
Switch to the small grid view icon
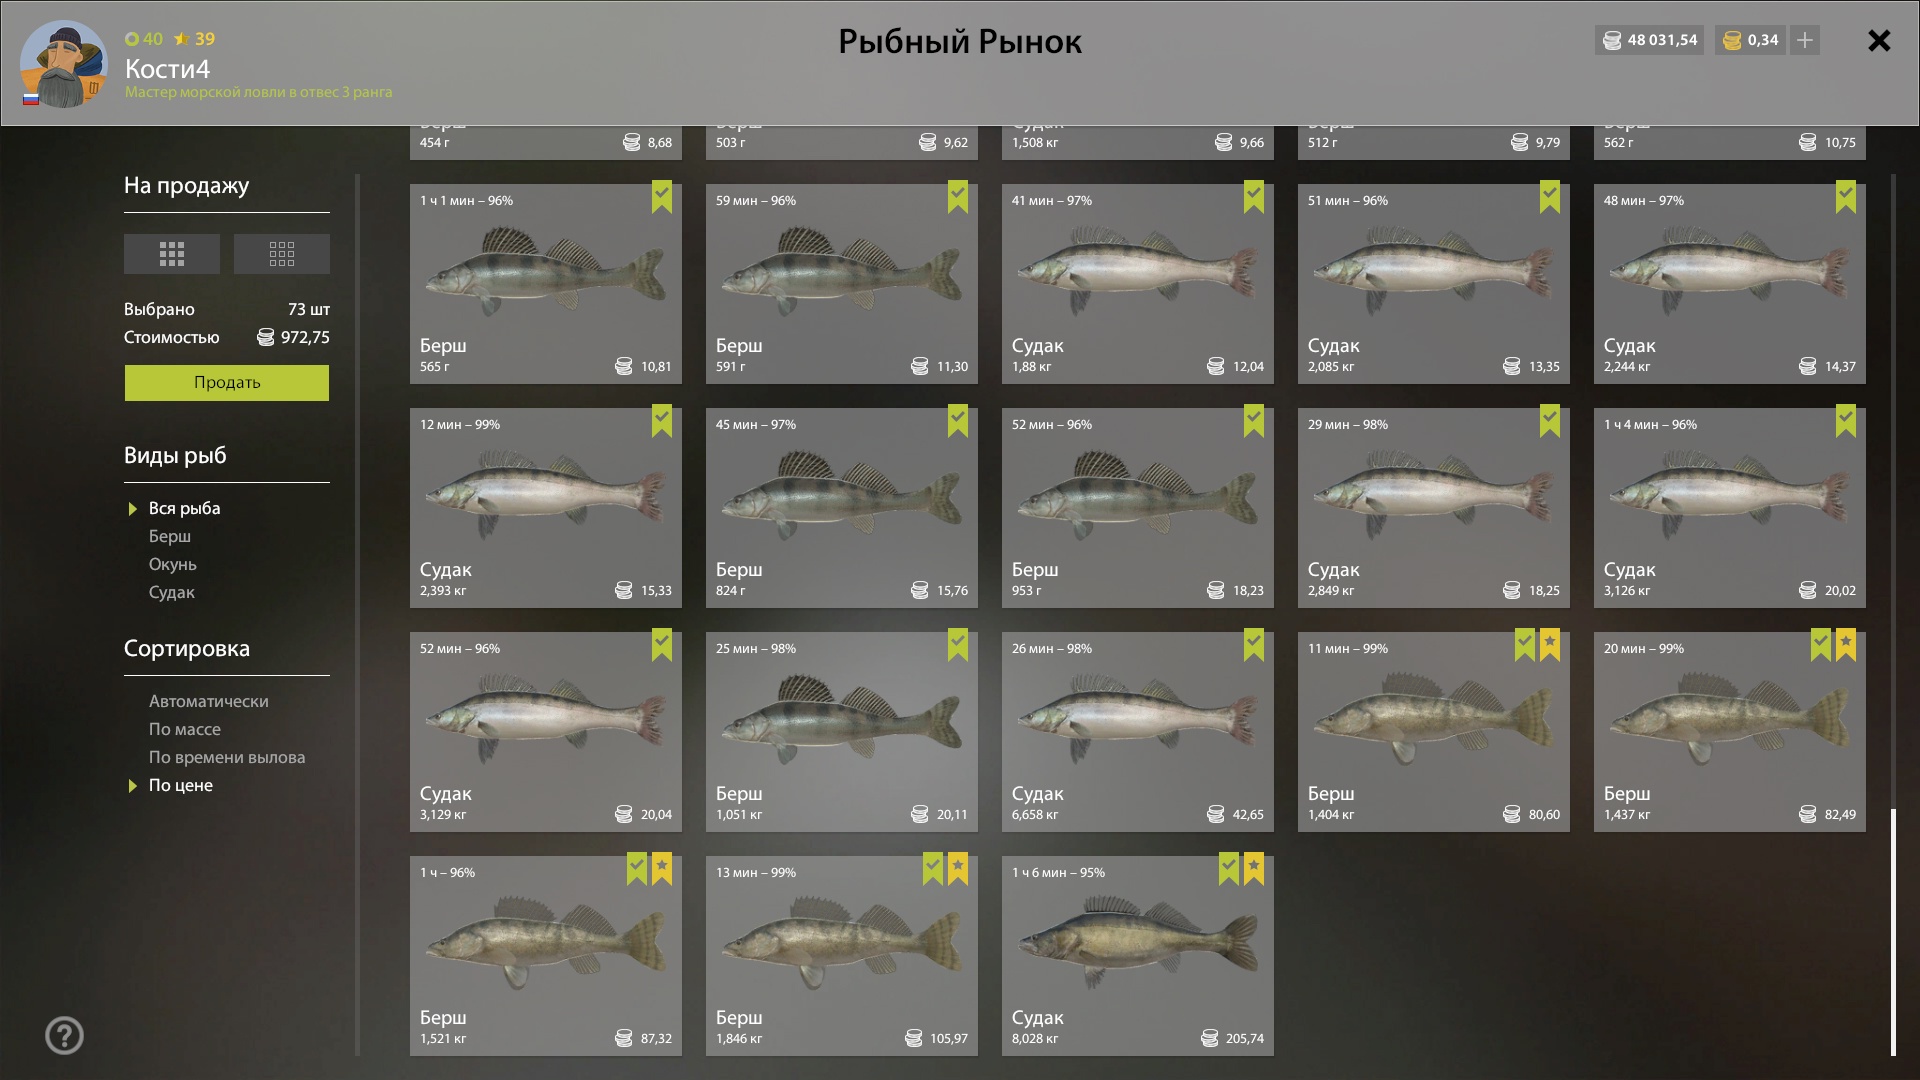(282, 254)
